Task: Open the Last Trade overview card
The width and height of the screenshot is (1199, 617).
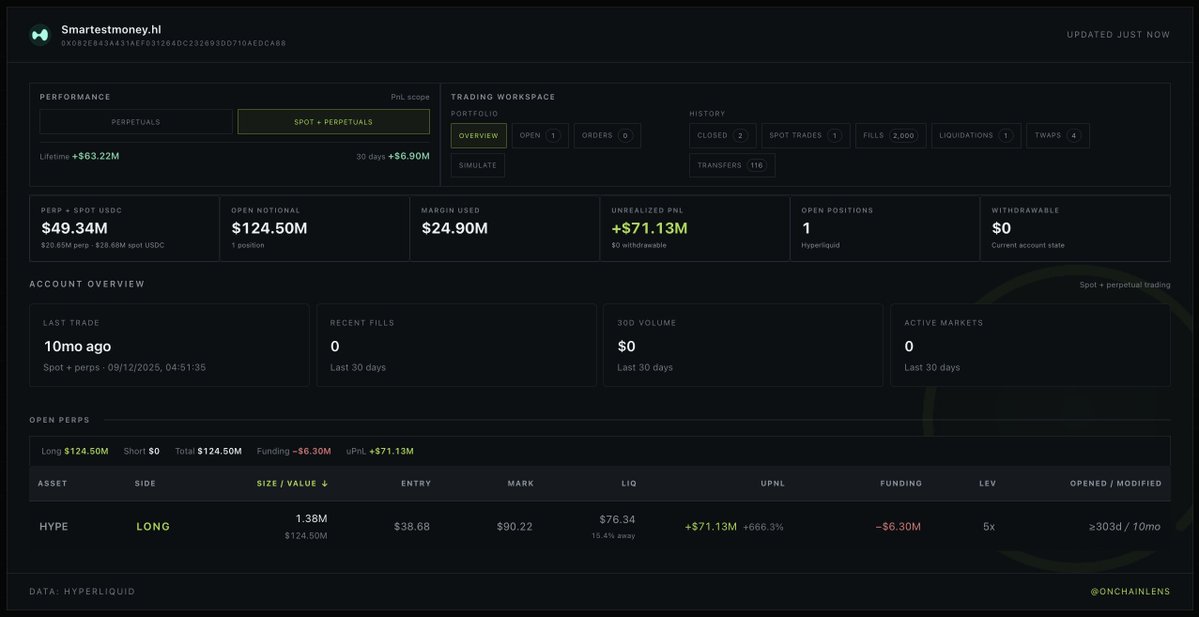Action: pos(169,345)
